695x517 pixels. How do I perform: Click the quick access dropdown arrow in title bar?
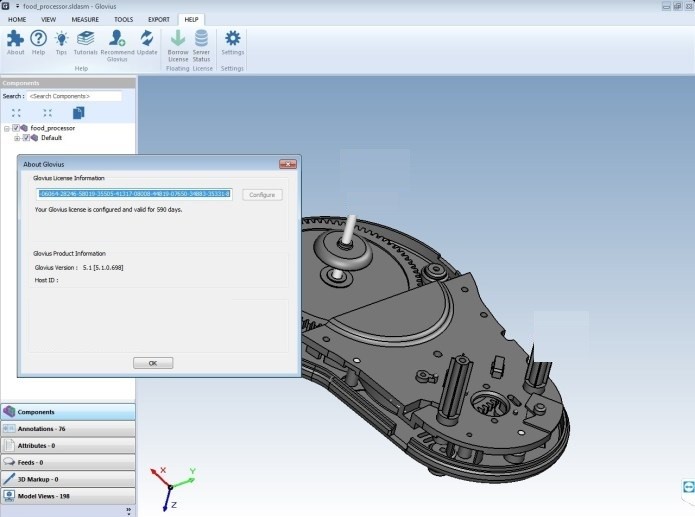pos(17,6)
